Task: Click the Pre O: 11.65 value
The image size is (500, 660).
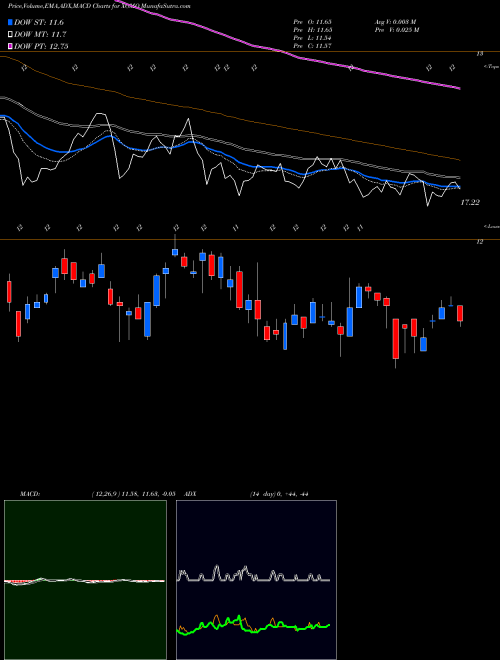Action: (313, 21)
